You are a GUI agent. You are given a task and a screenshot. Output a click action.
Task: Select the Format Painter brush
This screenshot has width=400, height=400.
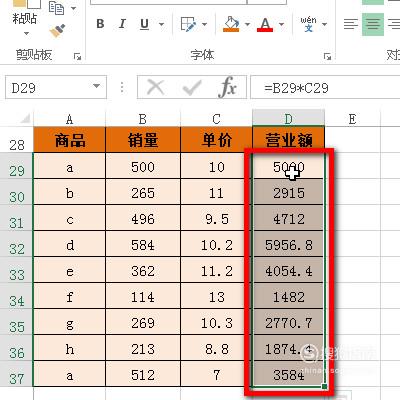pos(57,30)
